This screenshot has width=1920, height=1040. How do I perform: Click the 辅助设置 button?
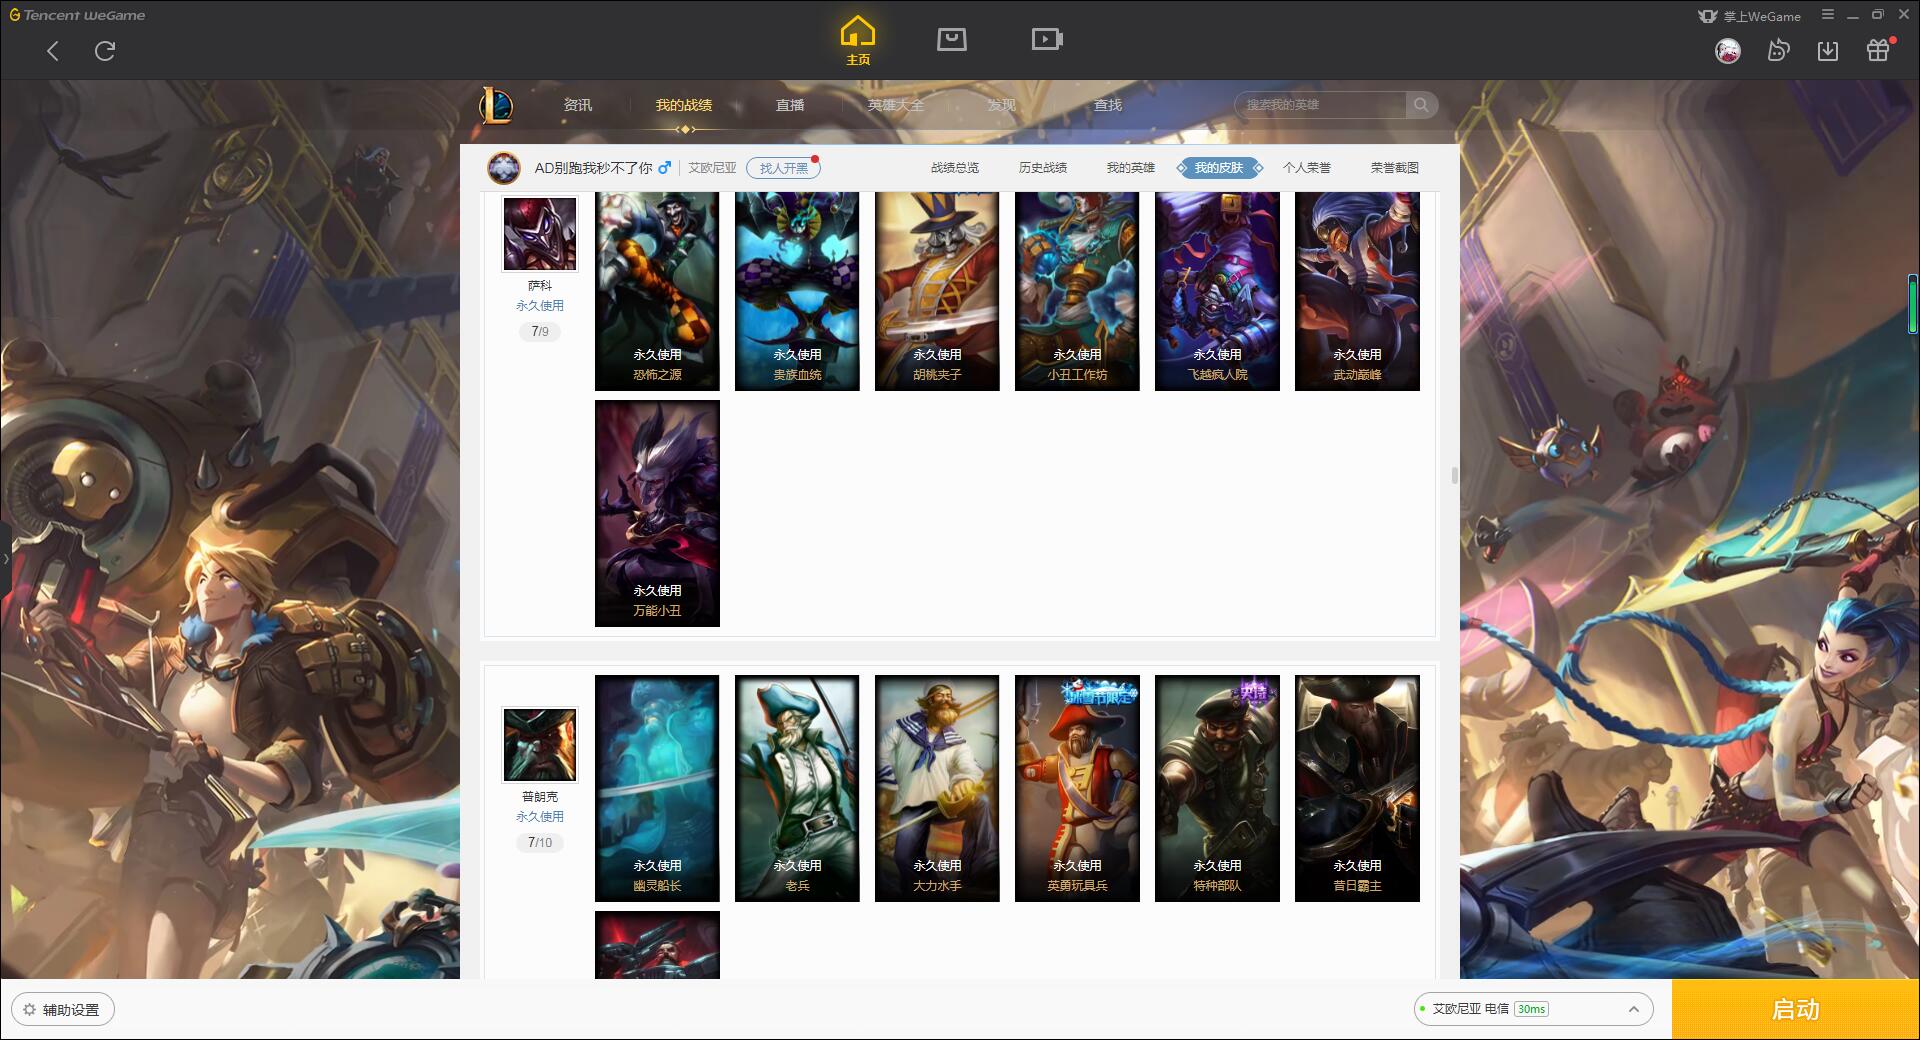tap(63, 1010)
